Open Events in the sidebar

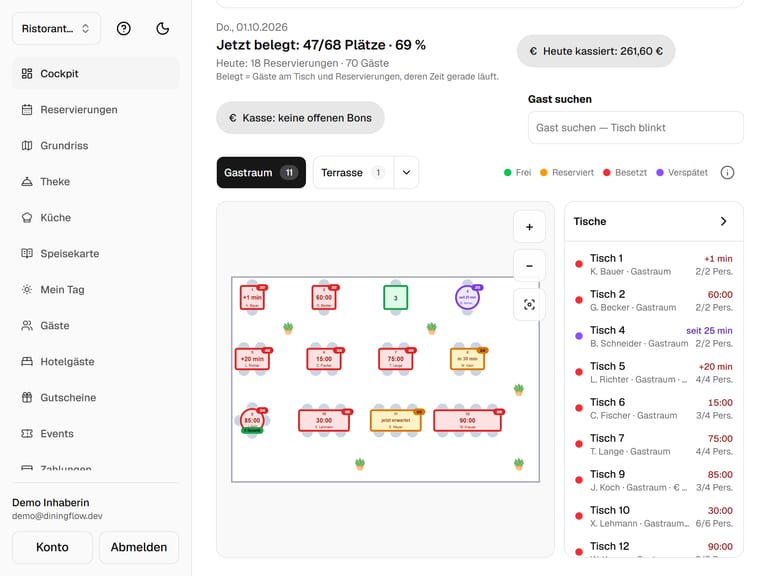[x=96, y=433]
